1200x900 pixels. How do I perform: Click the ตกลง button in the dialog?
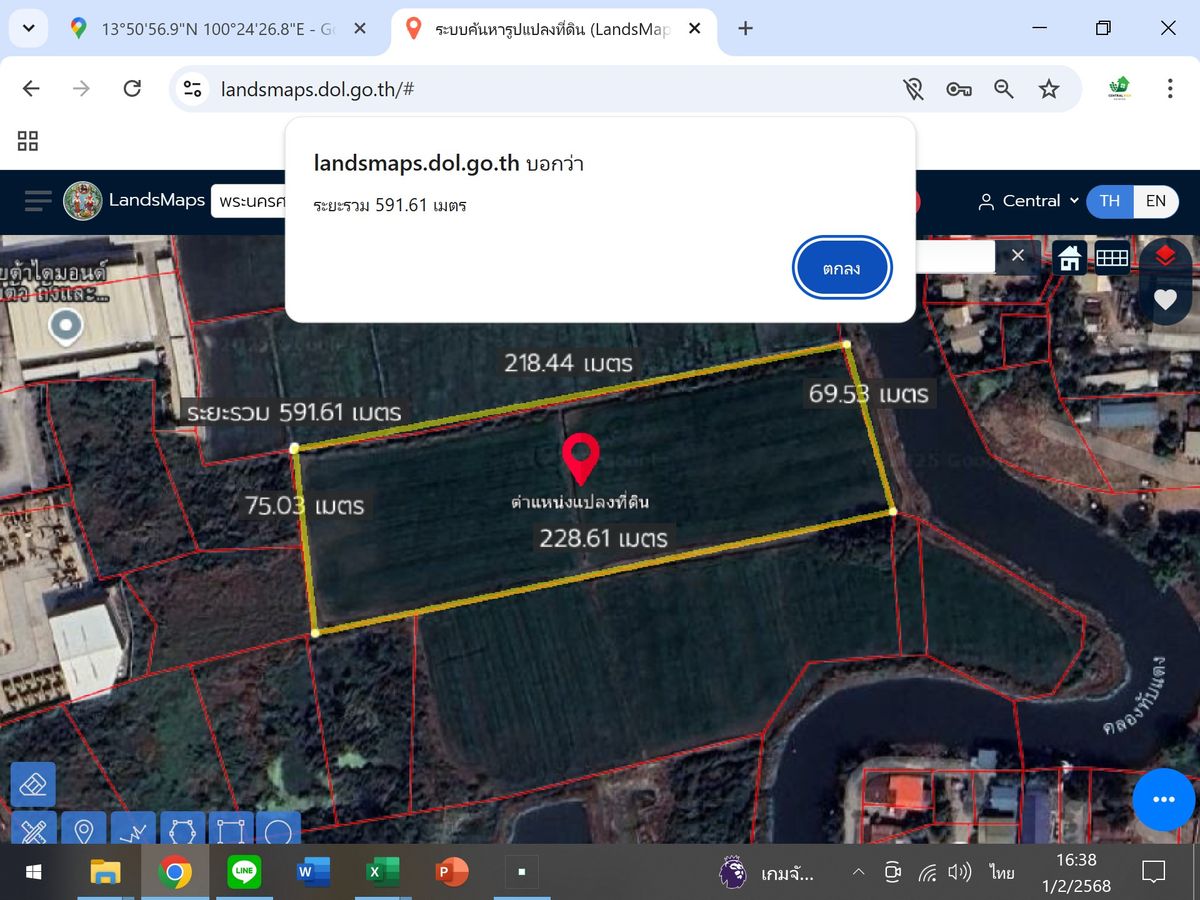[x=841, y=268]
